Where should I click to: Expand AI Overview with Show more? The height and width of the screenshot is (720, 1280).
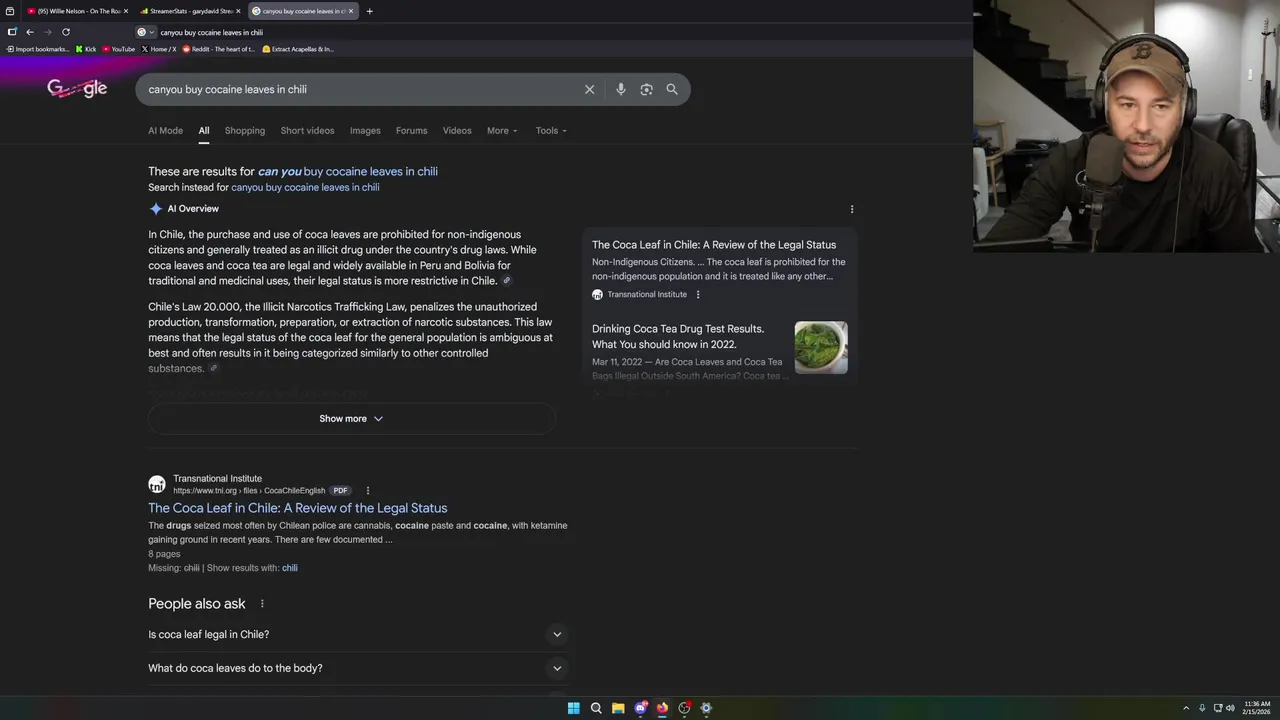(x=351, y=419)
